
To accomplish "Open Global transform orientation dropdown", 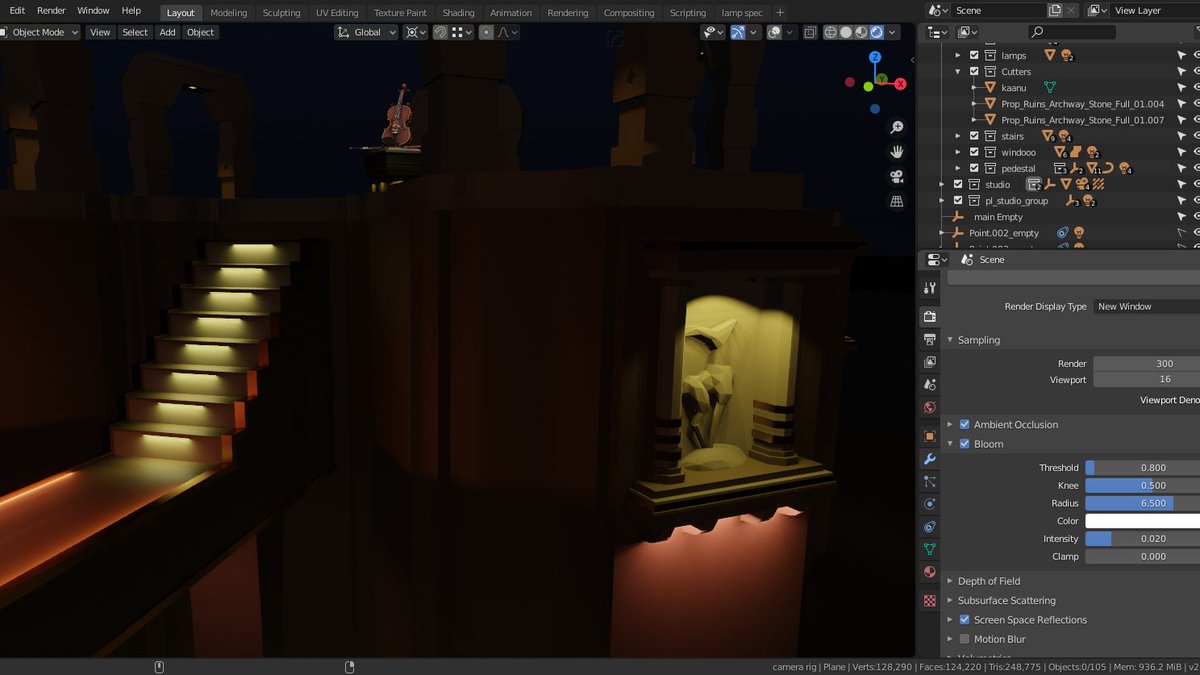I will click(x=365, y=32).
